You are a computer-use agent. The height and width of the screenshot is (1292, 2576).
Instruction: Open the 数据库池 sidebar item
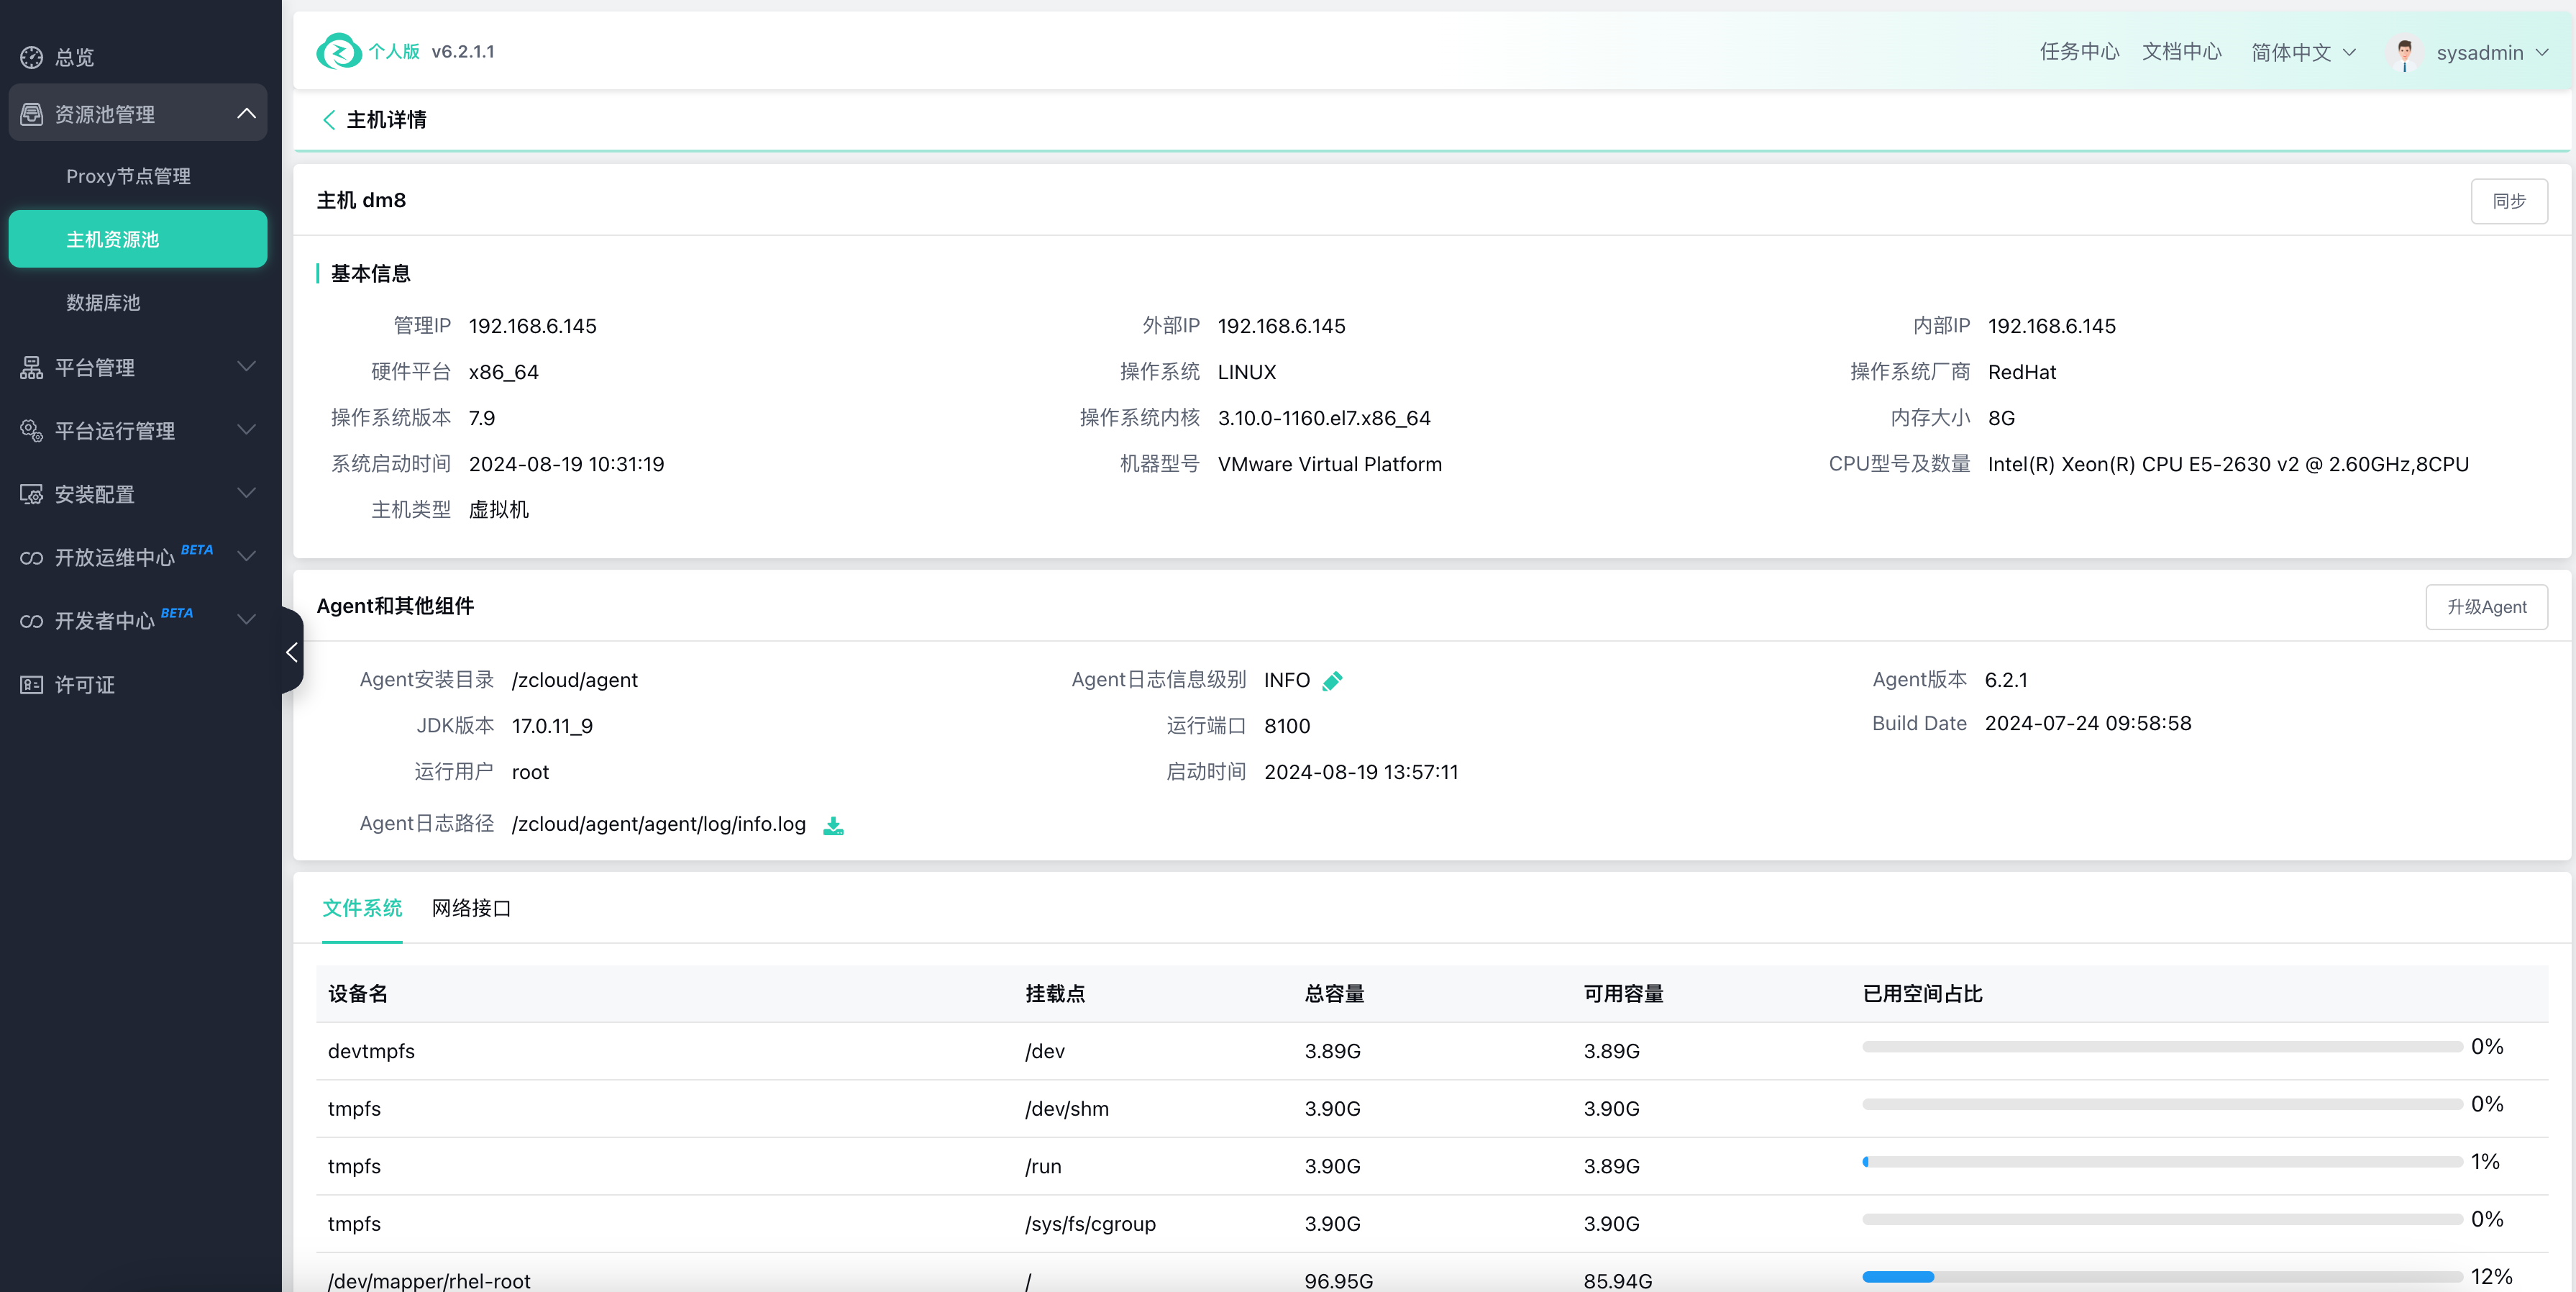(x=103, y=303)
